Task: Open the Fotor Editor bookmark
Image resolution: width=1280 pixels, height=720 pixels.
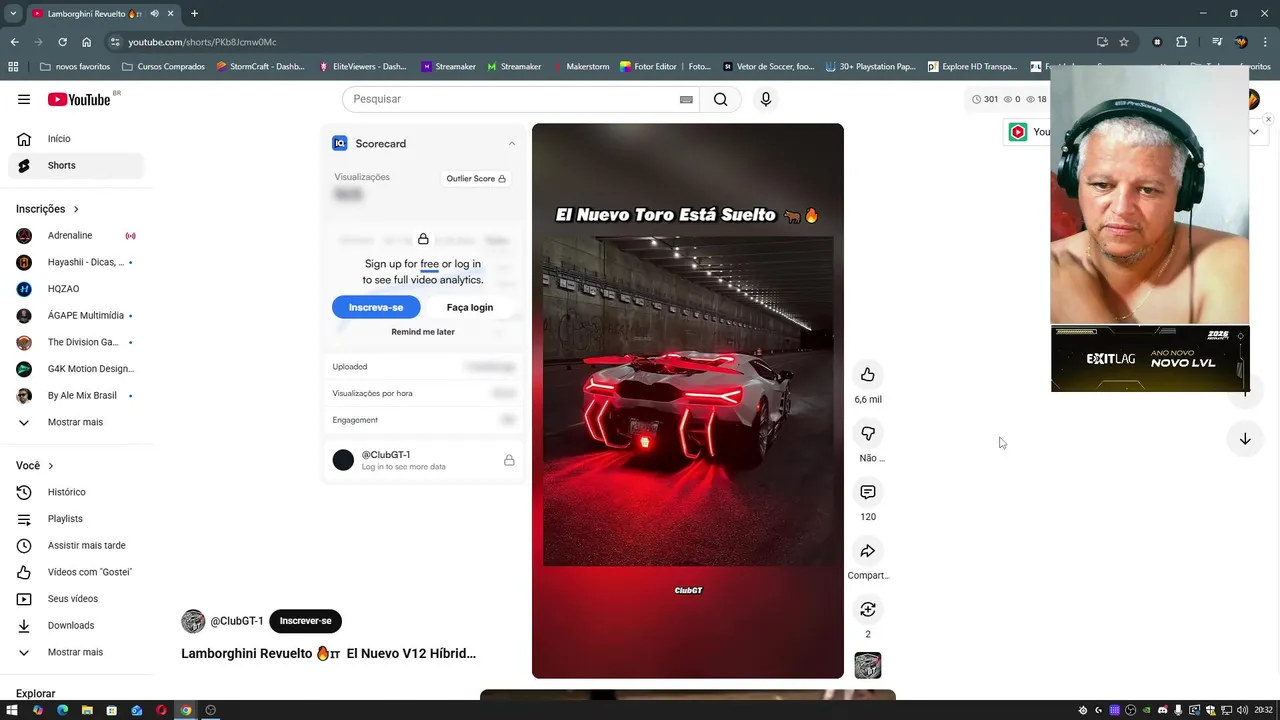Action: [x=665, y=66]
